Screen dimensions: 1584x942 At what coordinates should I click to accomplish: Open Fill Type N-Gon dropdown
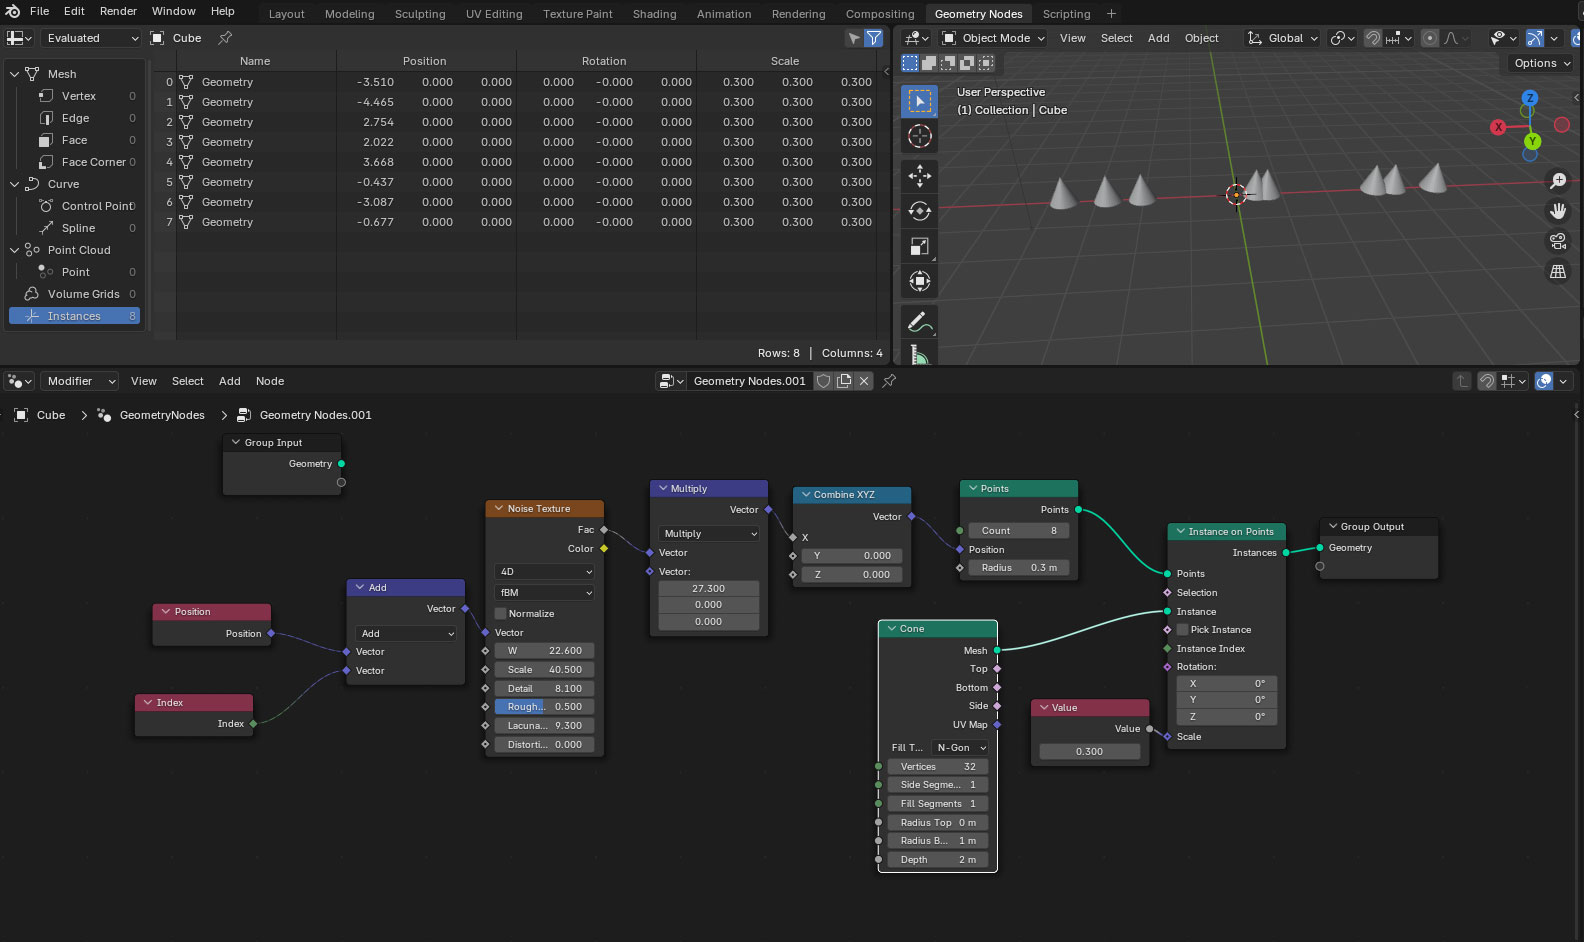(960, 748)
